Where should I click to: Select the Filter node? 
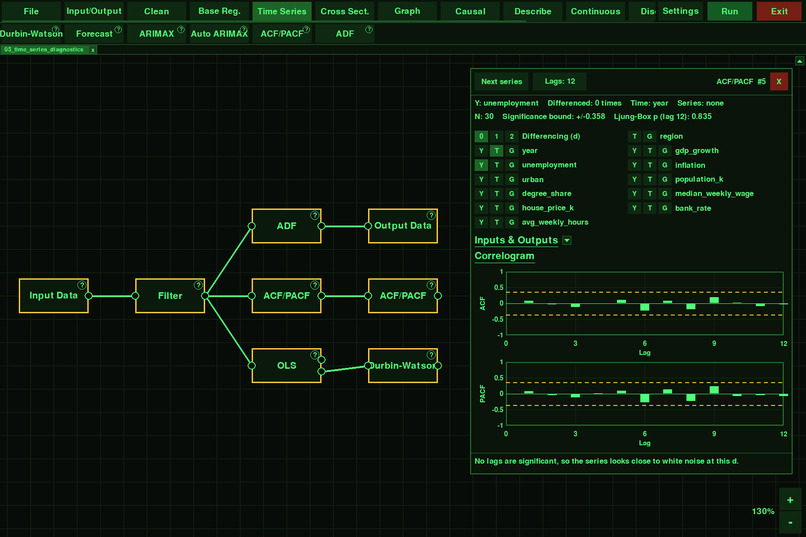(170, 296)
